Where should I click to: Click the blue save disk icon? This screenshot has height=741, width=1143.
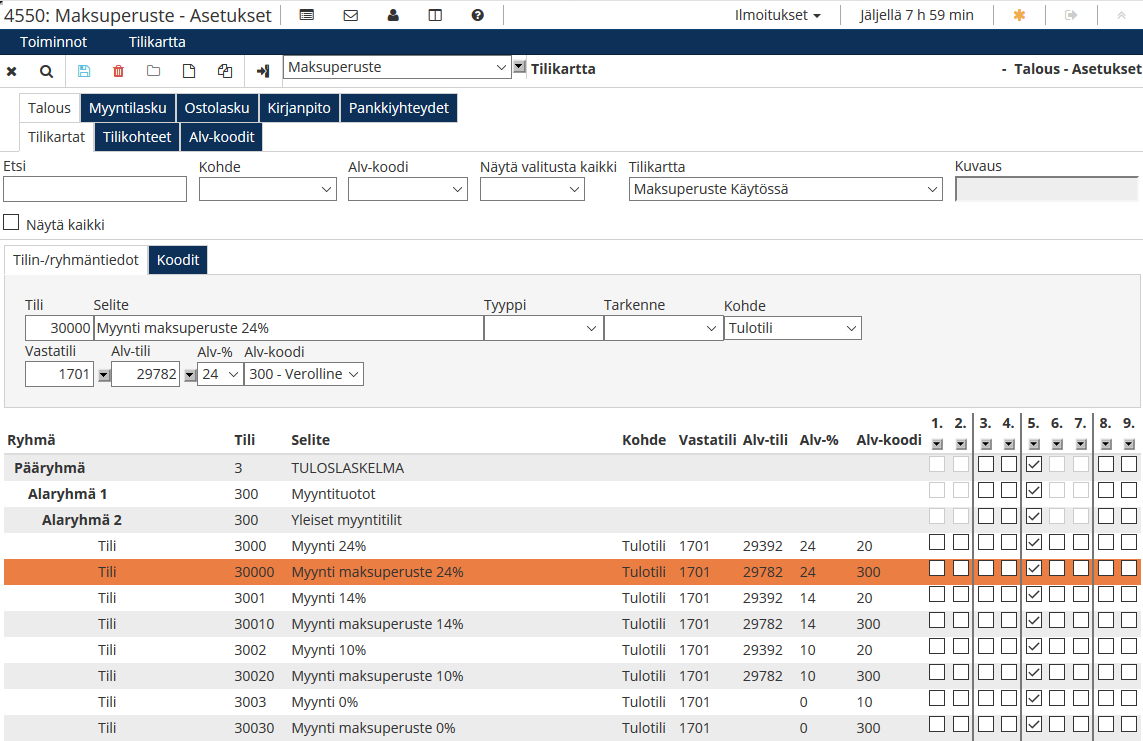83,71
